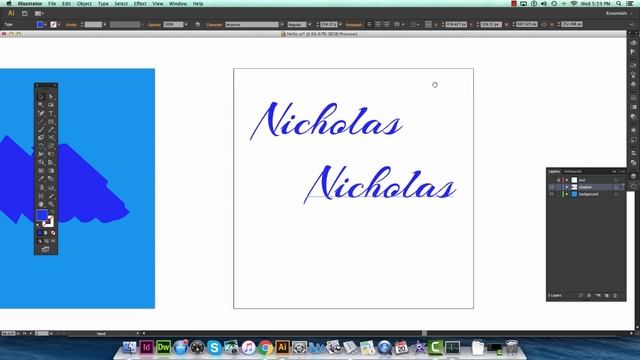
Task: Click the Paragraph link in control bar
Action: point(353,24)
